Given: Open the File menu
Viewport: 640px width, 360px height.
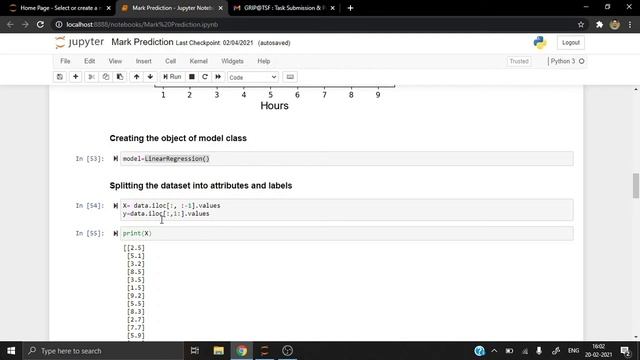Looking at the screenshot, I should (x=65, y=61).
